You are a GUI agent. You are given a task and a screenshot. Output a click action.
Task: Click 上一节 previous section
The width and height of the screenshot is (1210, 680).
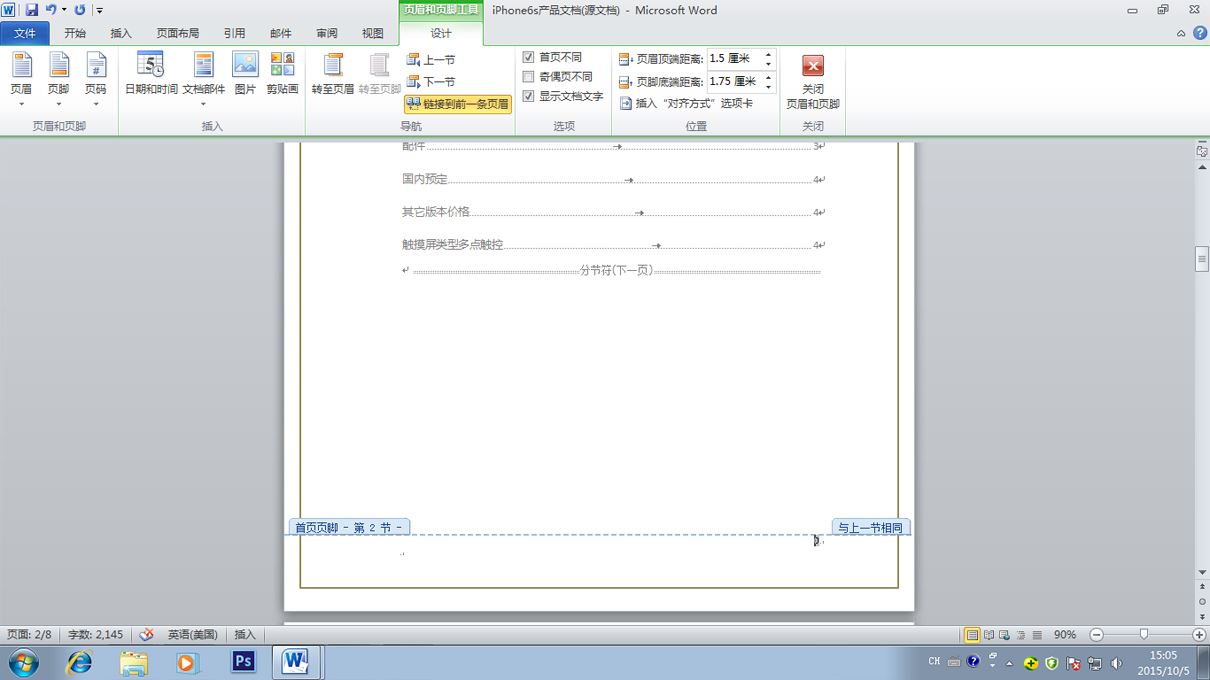point(431,60)
